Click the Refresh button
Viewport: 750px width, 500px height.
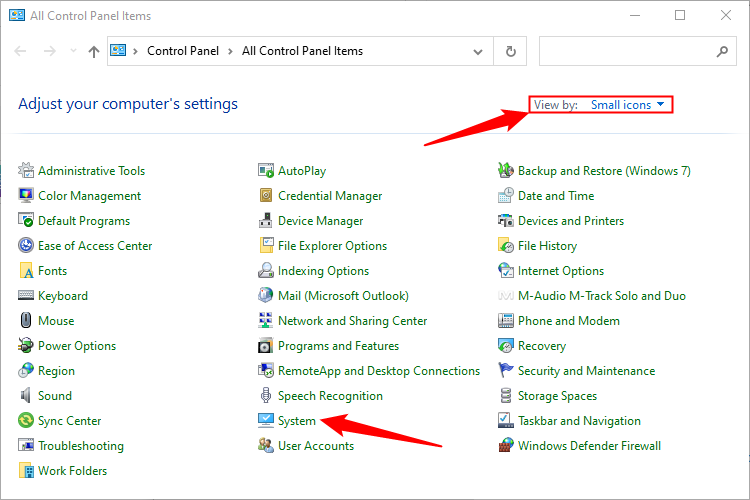pyautogui.click(x=511, y=51)
